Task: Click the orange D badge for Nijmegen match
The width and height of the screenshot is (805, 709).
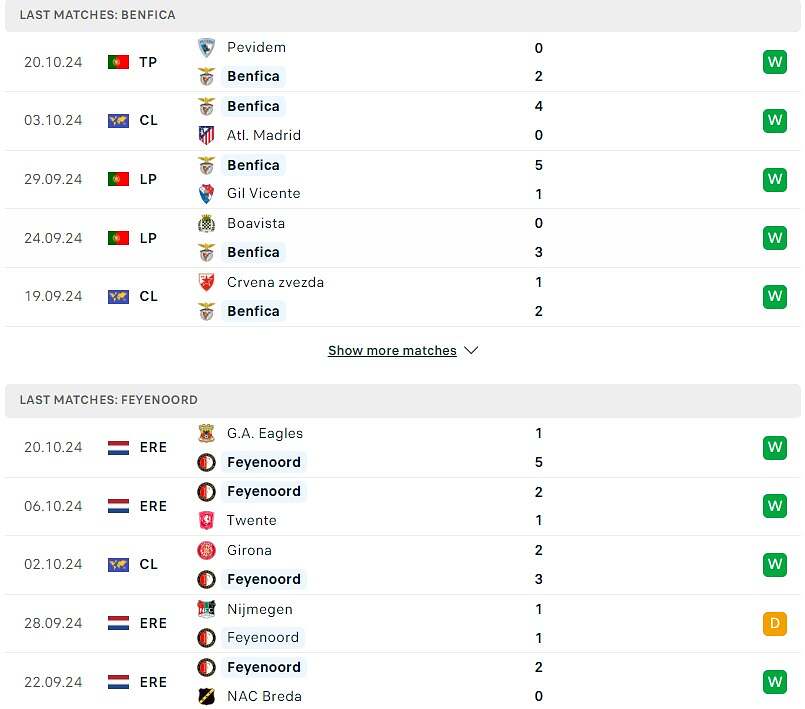Action: click(774, 624)
